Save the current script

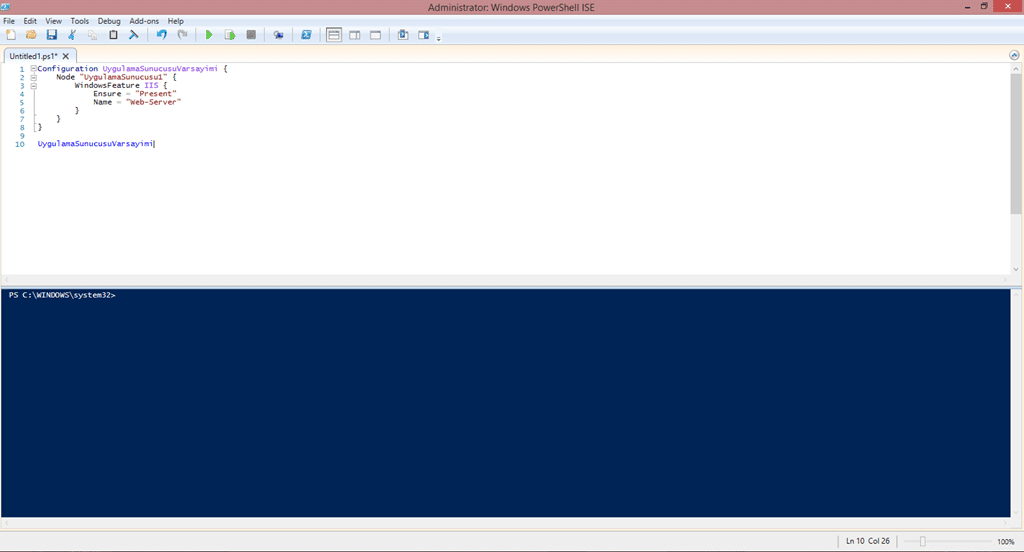point(52,35)
